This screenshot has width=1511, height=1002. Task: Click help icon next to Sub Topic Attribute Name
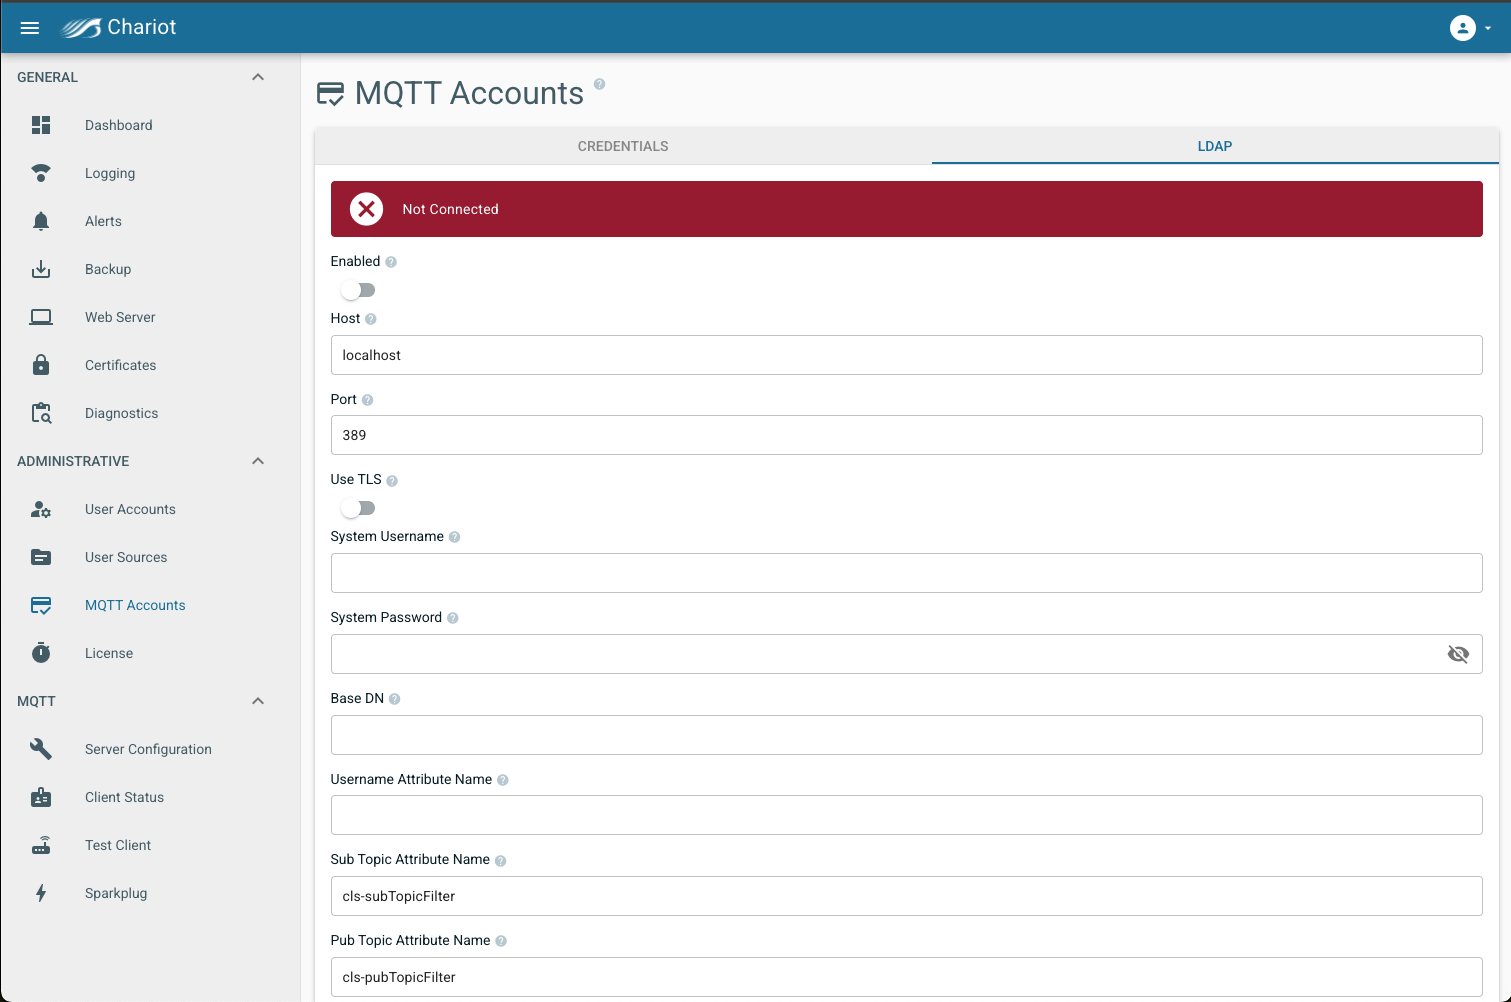click(500, 861)
